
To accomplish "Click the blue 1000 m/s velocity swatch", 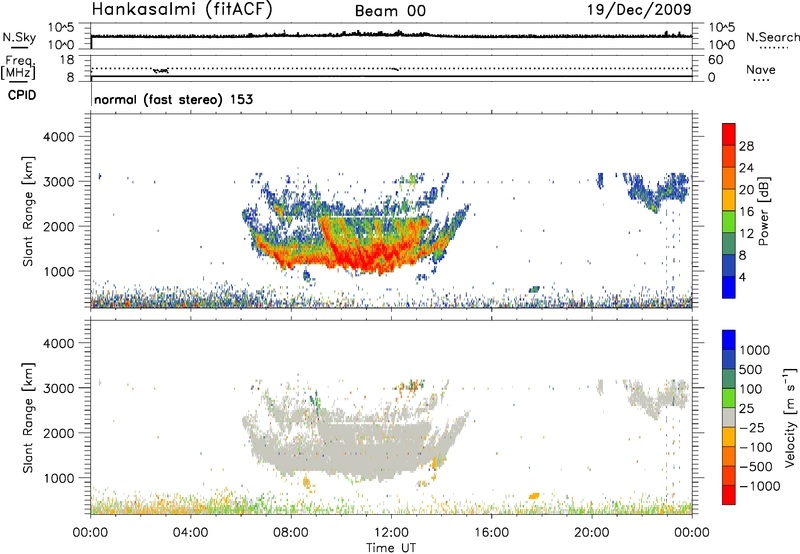I will [729, 340].
